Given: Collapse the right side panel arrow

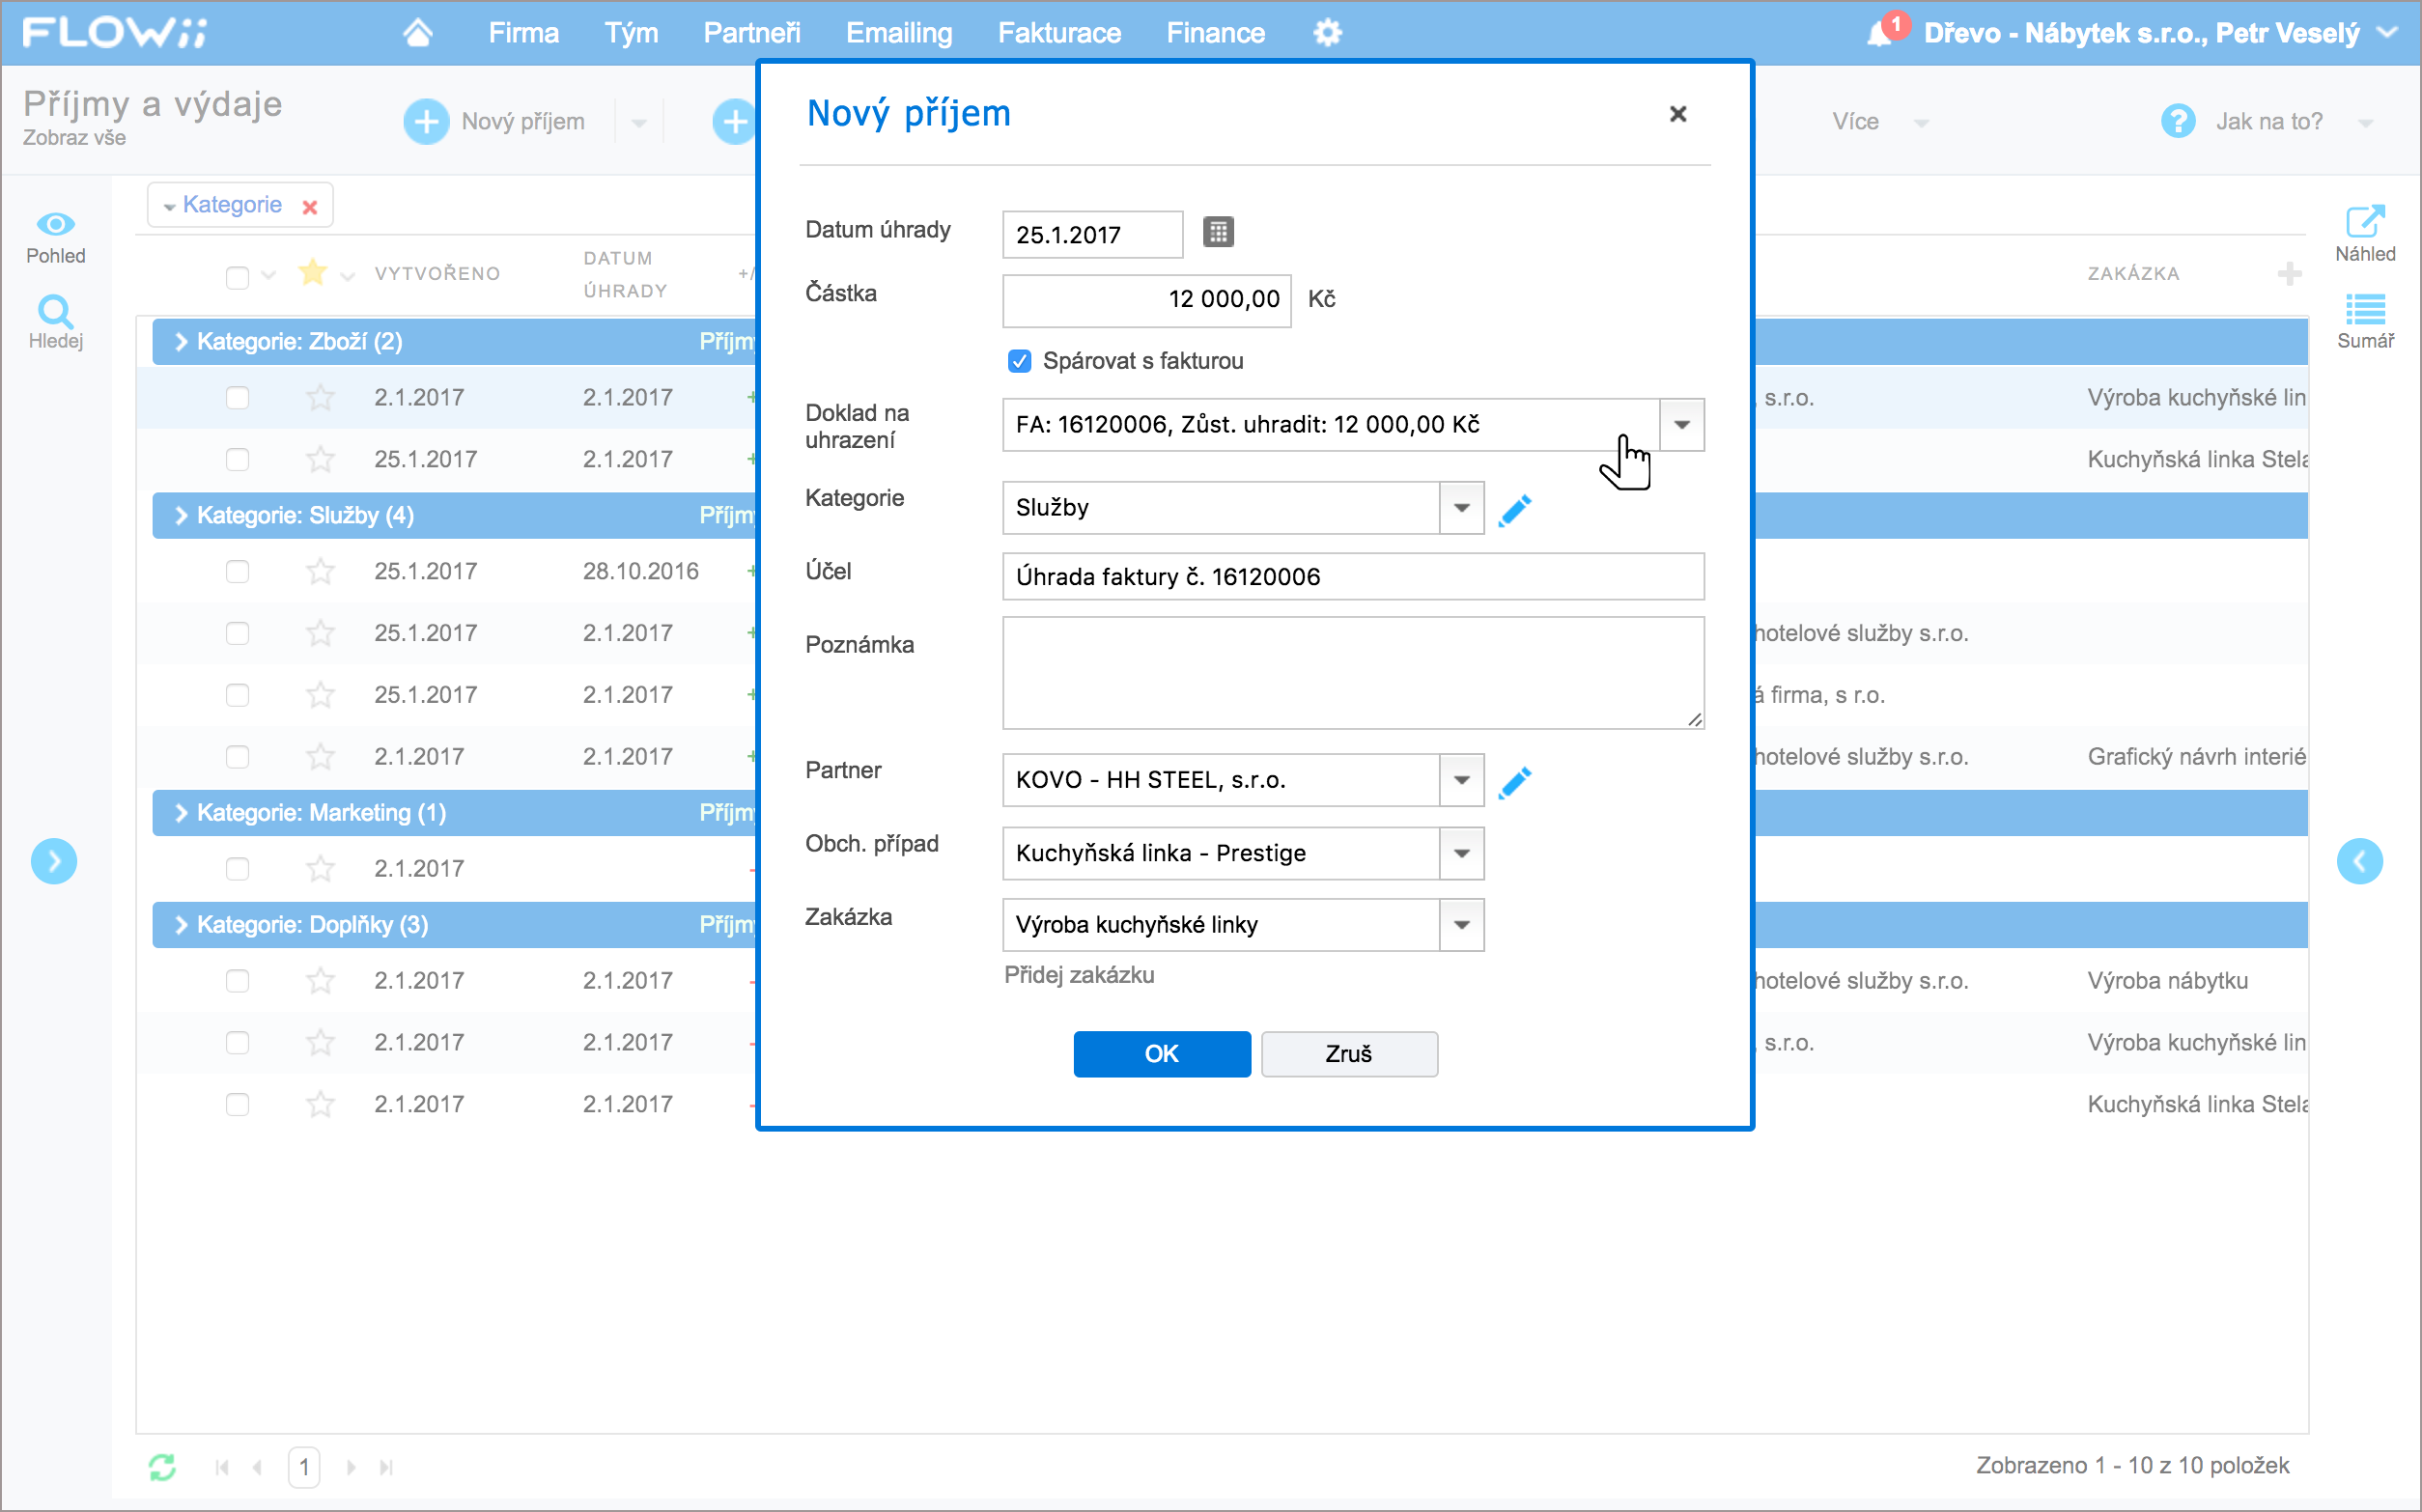Looking at the screenshot, I should (2359, 861).
